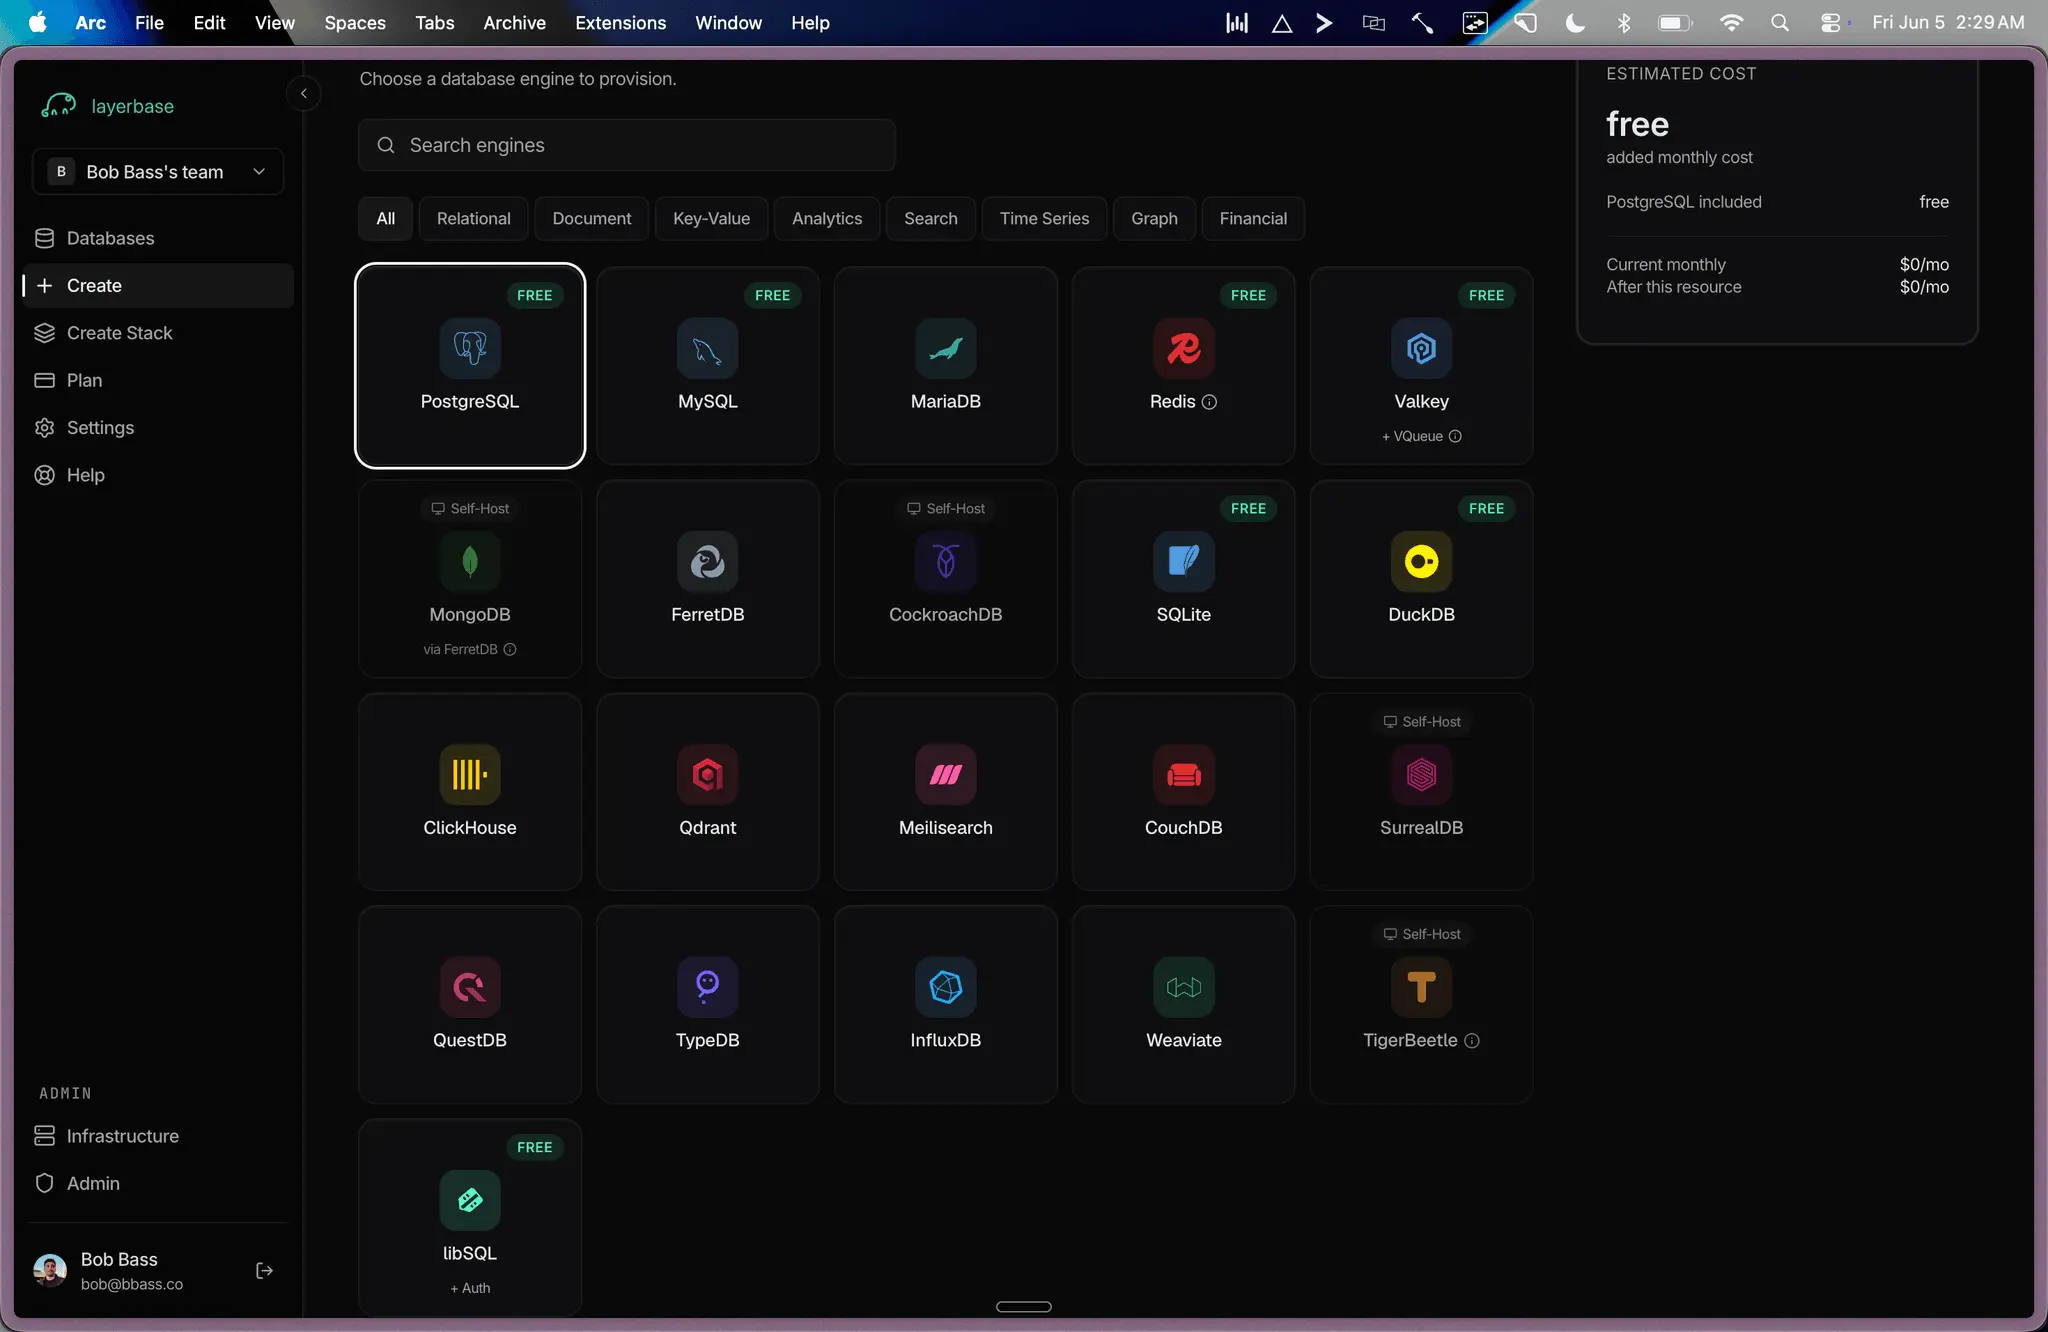The image size is (2048, 1332).
Task: Open the Wi-Fi status menu
Action: point(1731,22)
